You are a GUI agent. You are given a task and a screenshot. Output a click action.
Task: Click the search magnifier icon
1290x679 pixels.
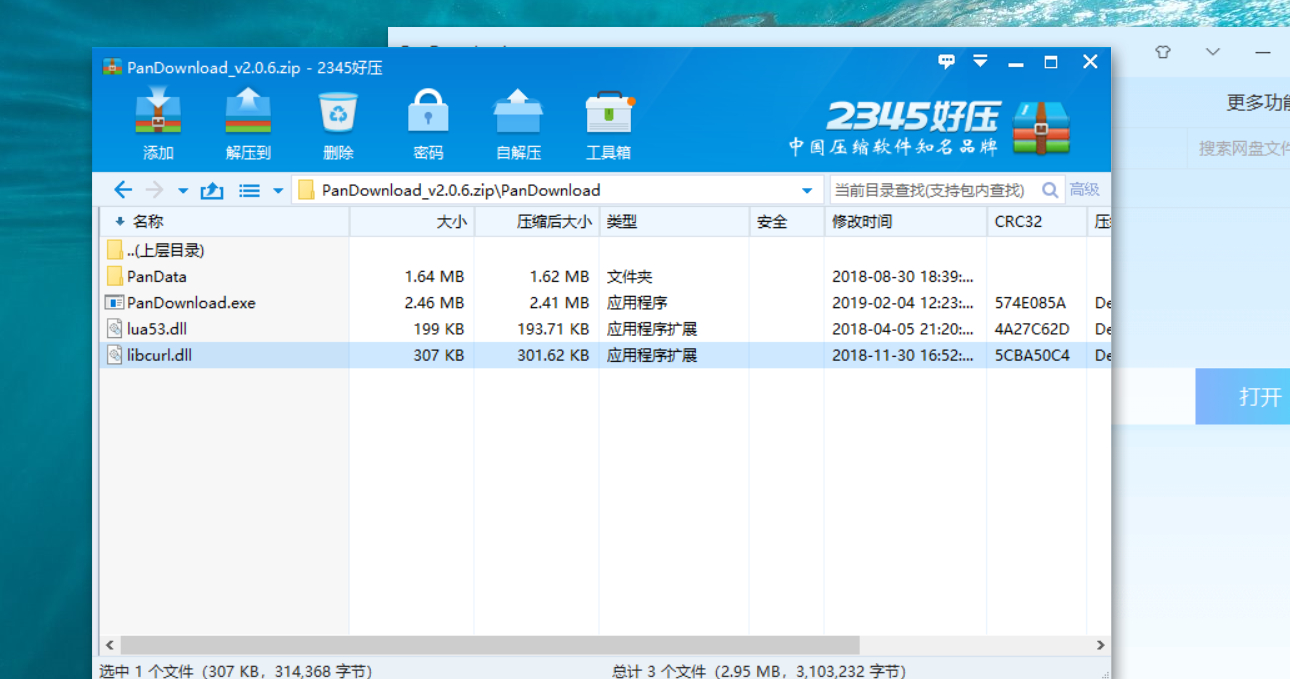1050,190
